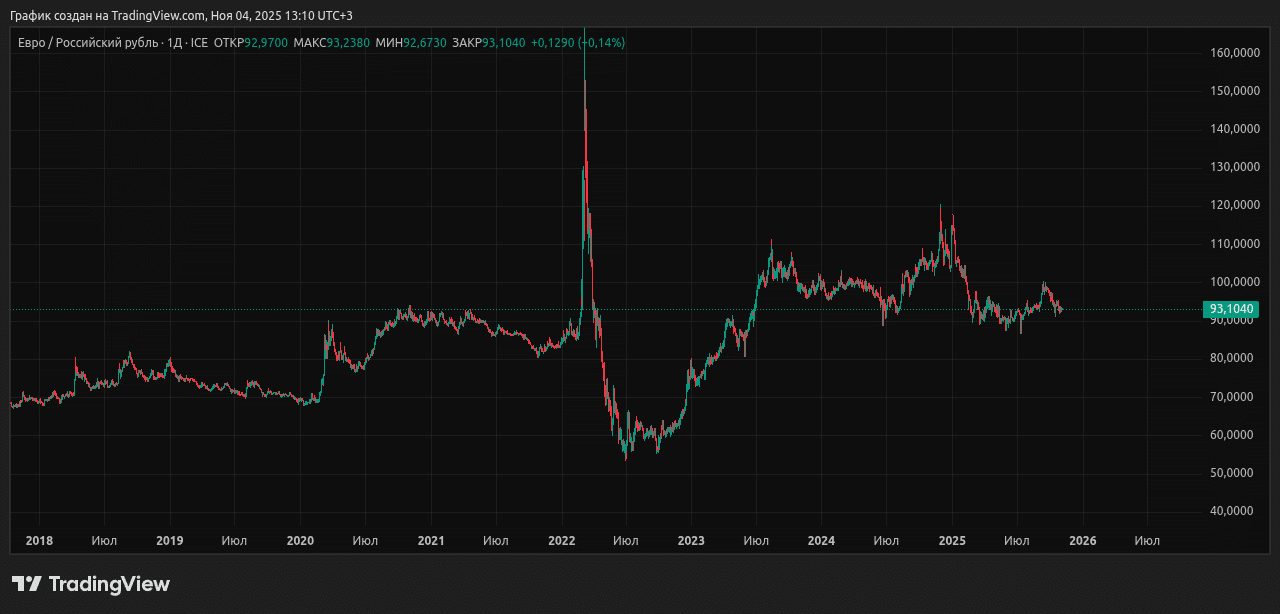Select the 2026 label on time axis
Image resolution: width=1280 pixels, height=614 pixels.
[x=1082, y=541]
